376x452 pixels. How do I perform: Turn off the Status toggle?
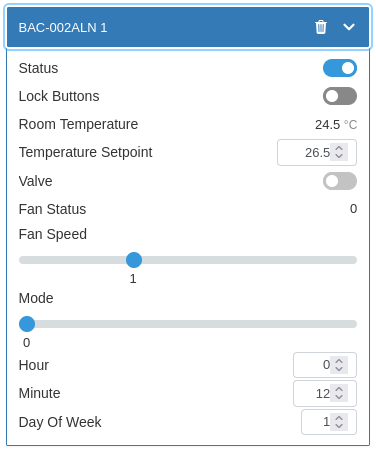pos(340,68)
